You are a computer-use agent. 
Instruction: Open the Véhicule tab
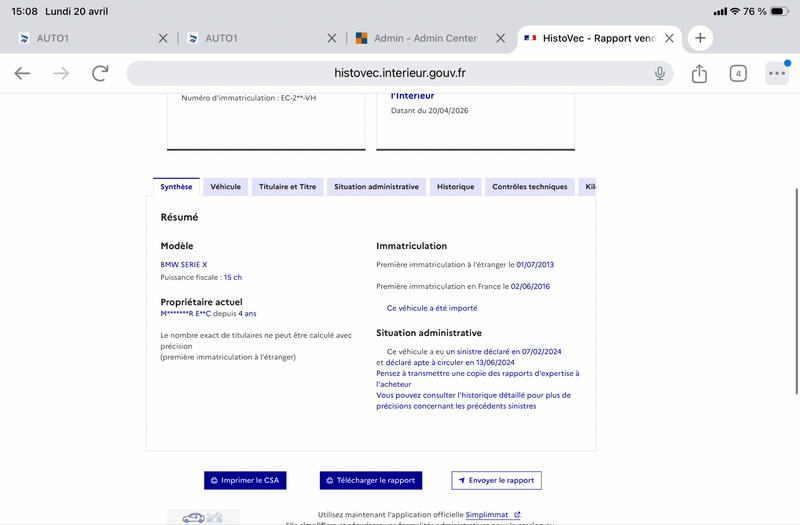(226, 187)
